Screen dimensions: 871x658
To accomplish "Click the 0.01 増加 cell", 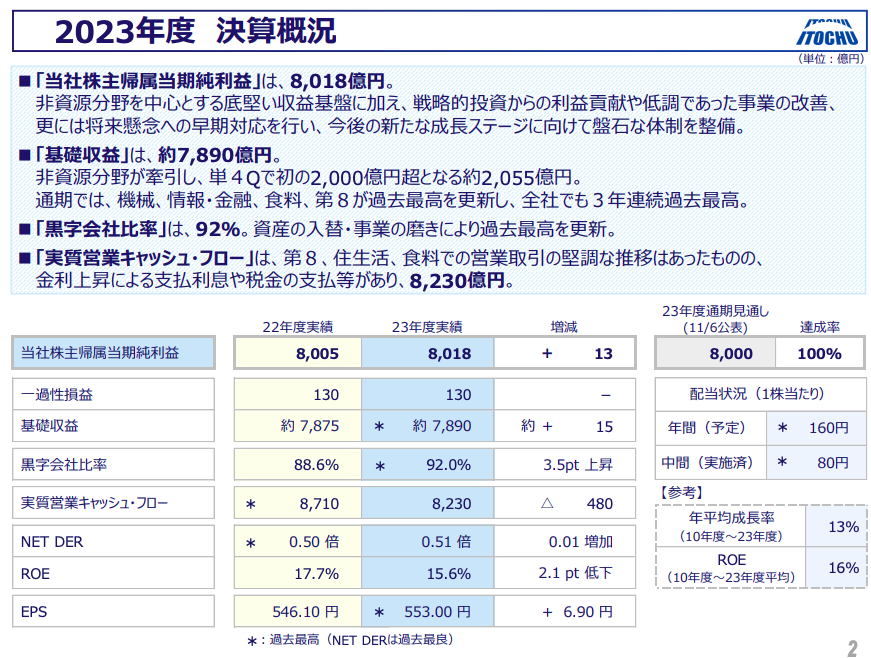I will [564, 541].
